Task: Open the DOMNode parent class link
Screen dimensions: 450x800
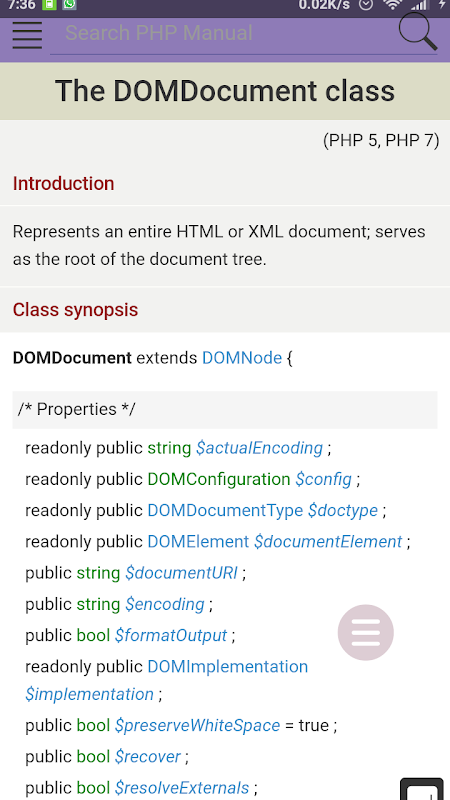Action: click(x=242, y=358)
